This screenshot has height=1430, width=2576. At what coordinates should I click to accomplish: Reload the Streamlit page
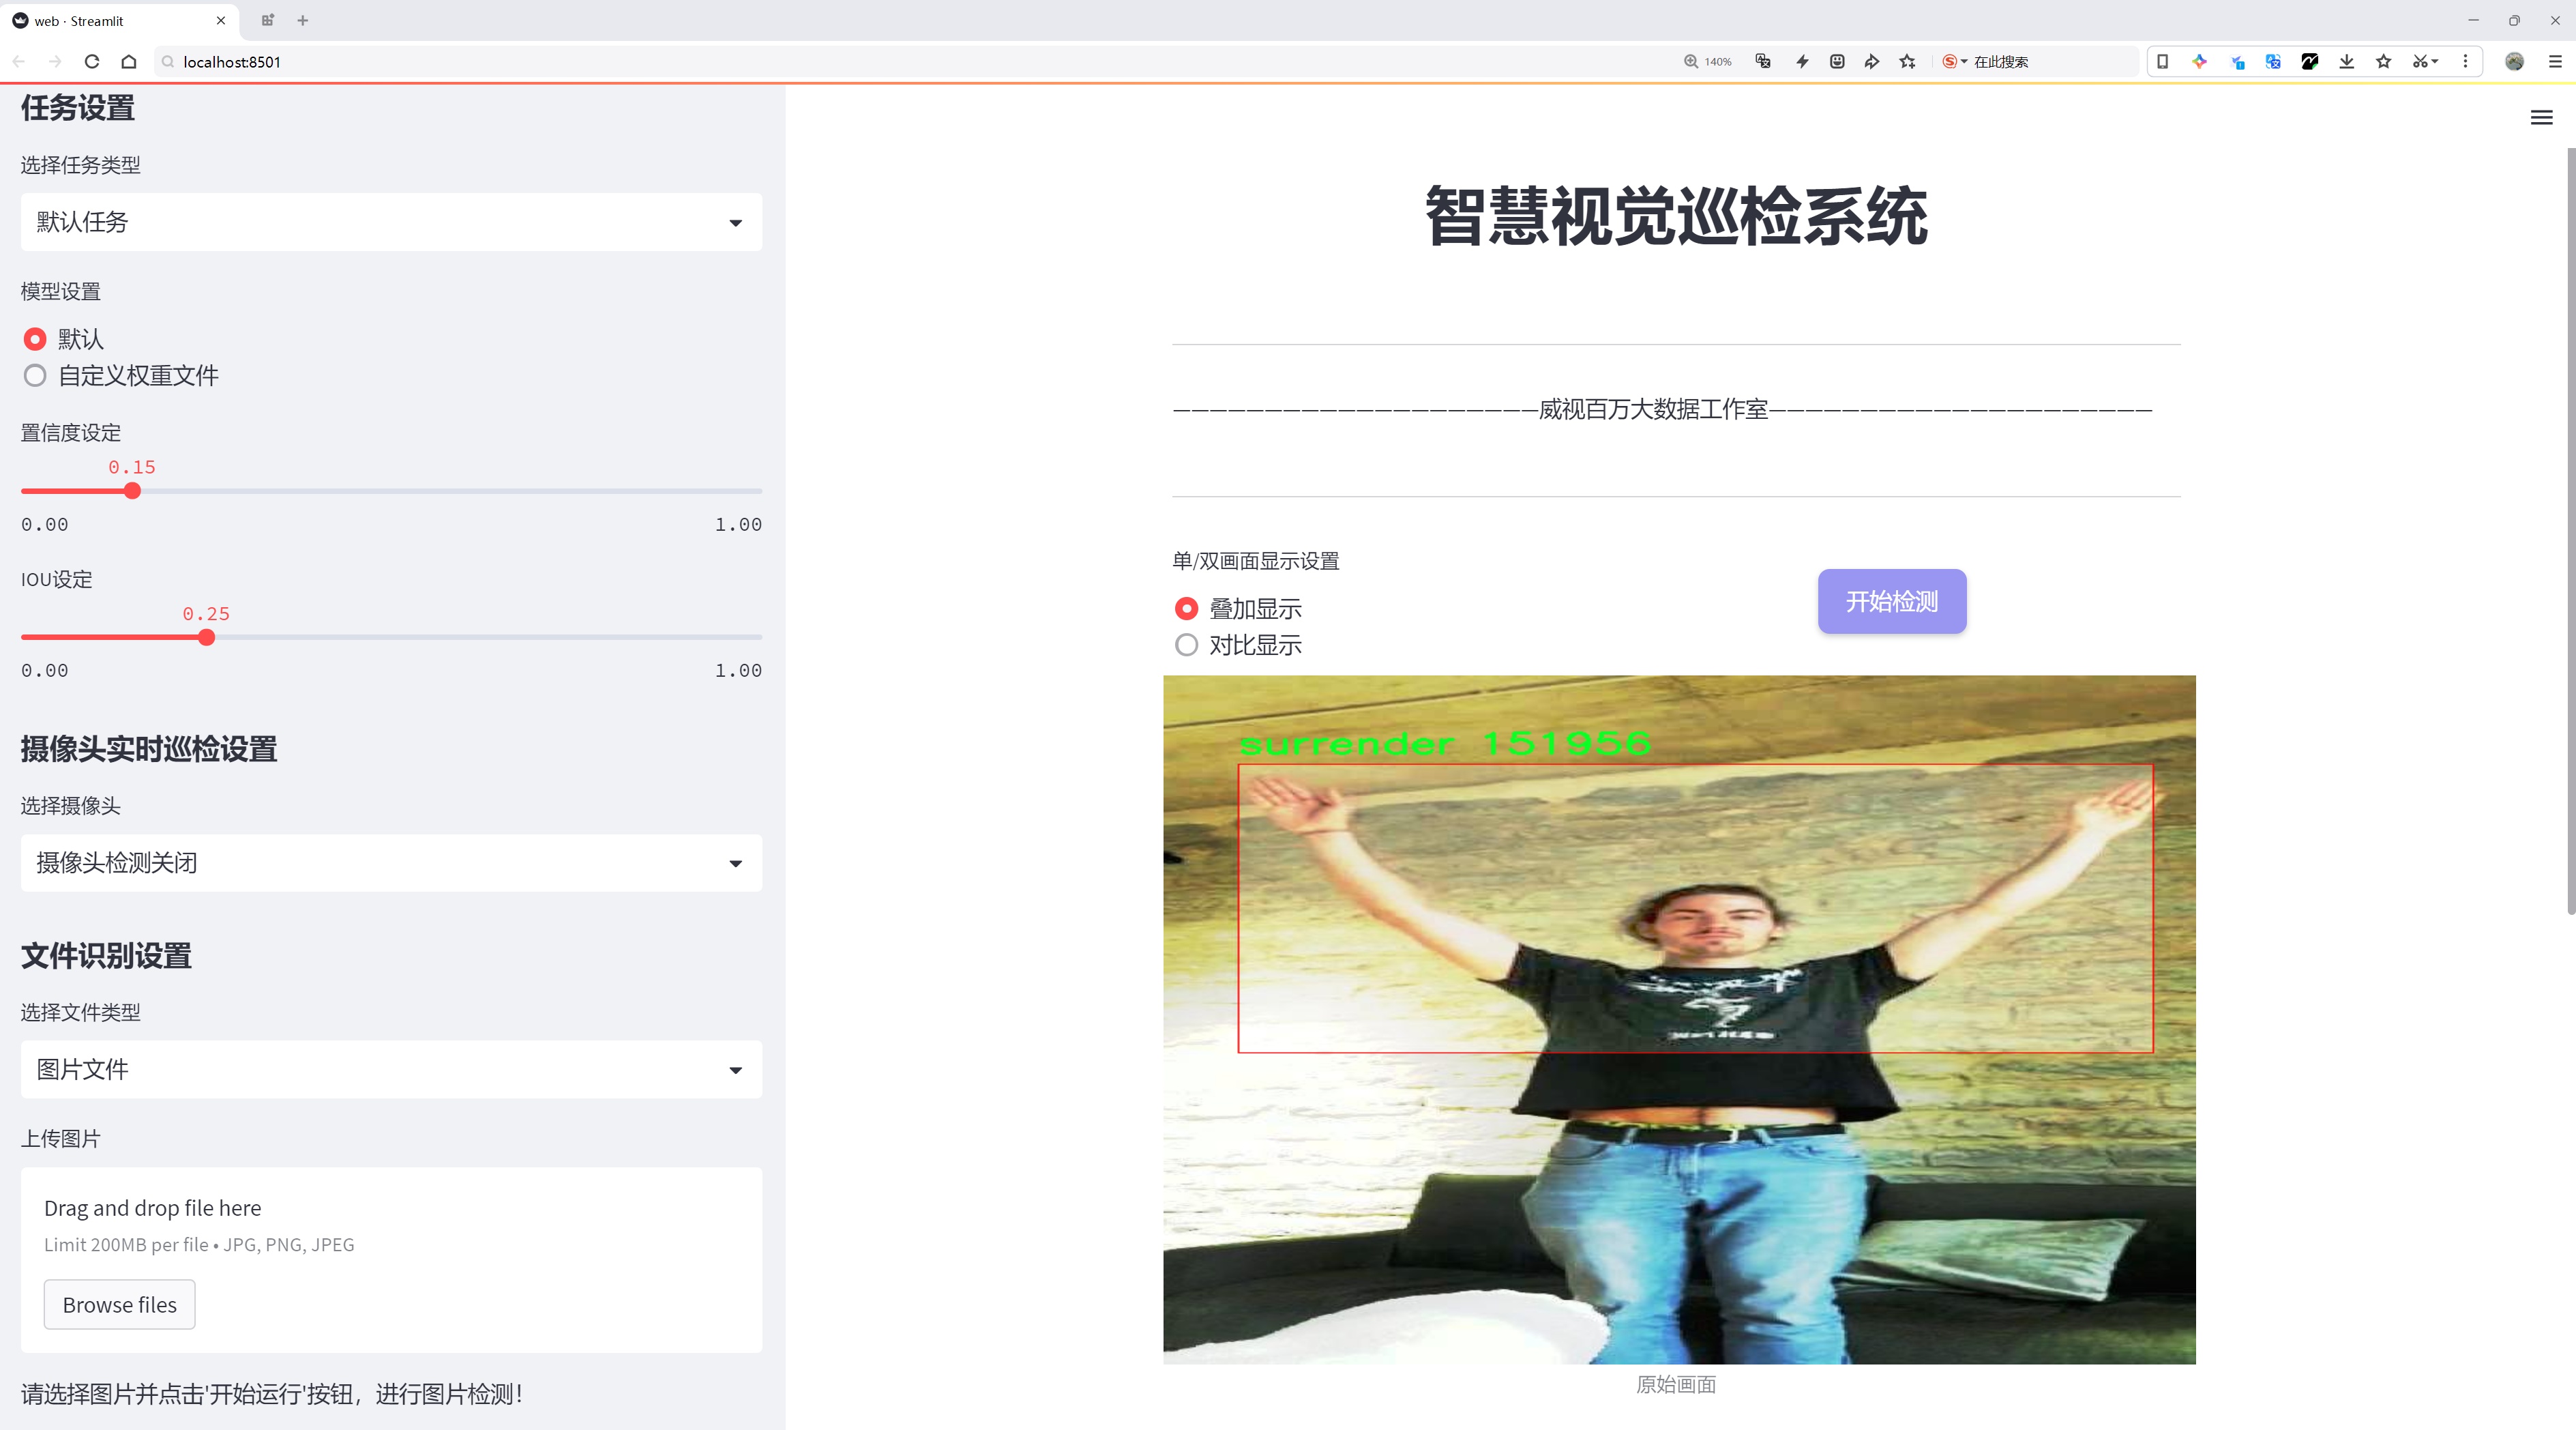pos(92,62)
